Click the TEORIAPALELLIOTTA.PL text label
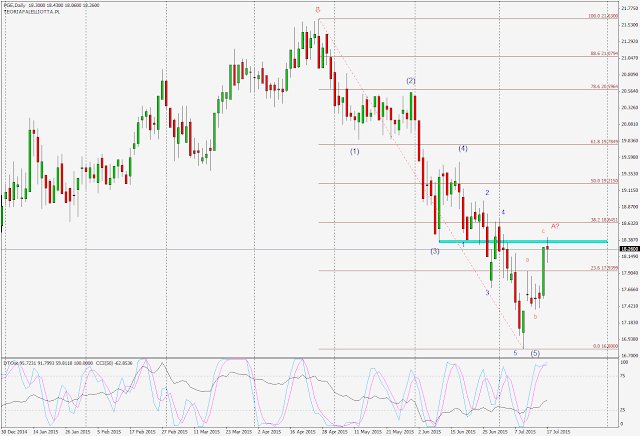 pos(31,12)
